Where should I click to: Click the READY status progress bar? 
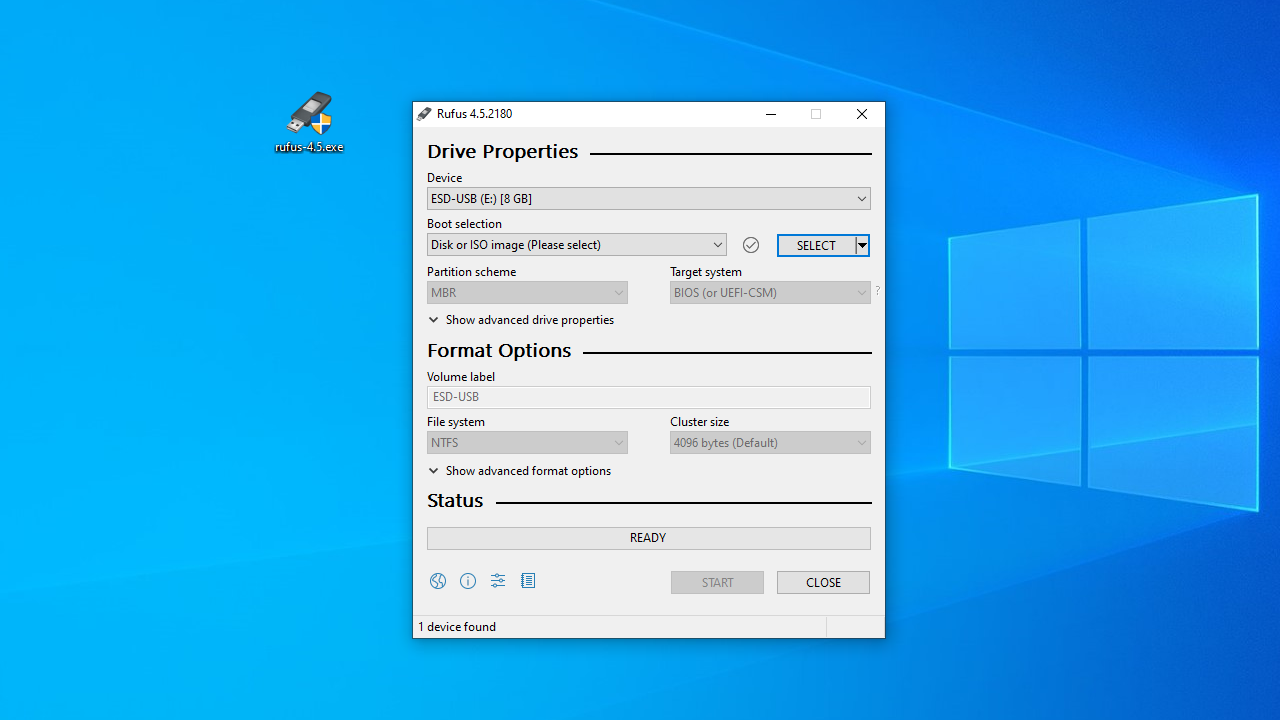coord(648,538)
